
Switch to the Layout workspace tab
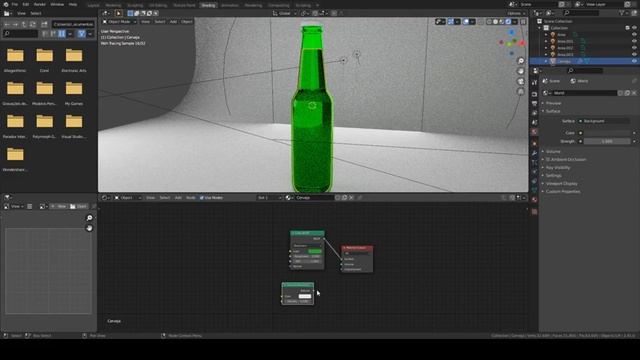coord(93,5)
